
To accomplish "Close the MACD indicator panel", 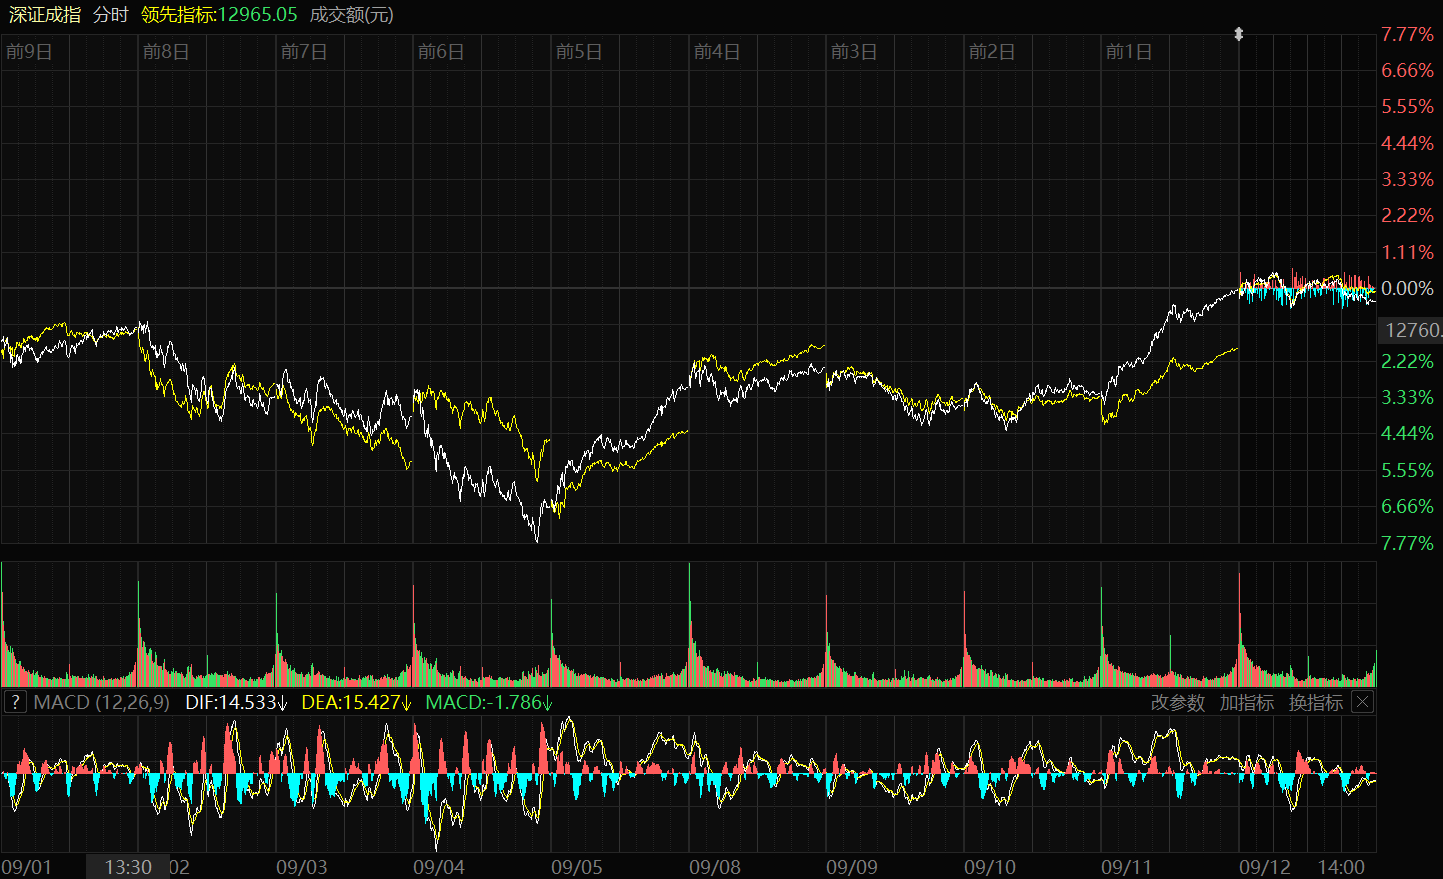I will 1362,702.
